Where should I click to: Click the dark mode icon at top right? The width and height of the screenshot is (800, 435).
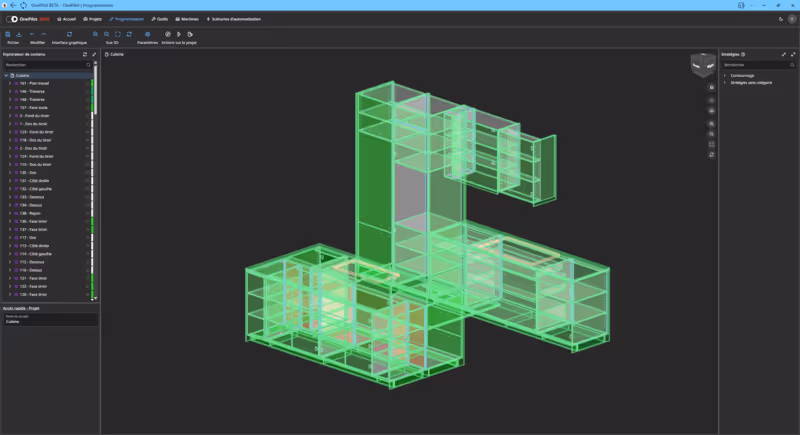pos(781,19)
